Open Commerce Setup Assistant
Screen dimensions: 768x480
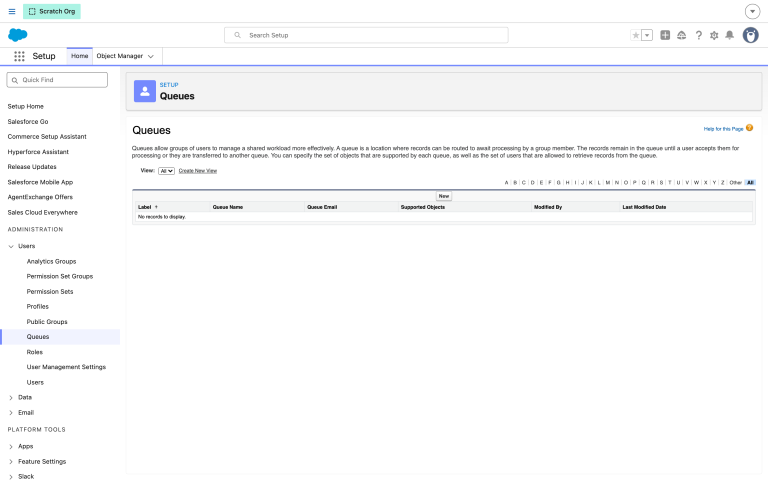[47, 137]
